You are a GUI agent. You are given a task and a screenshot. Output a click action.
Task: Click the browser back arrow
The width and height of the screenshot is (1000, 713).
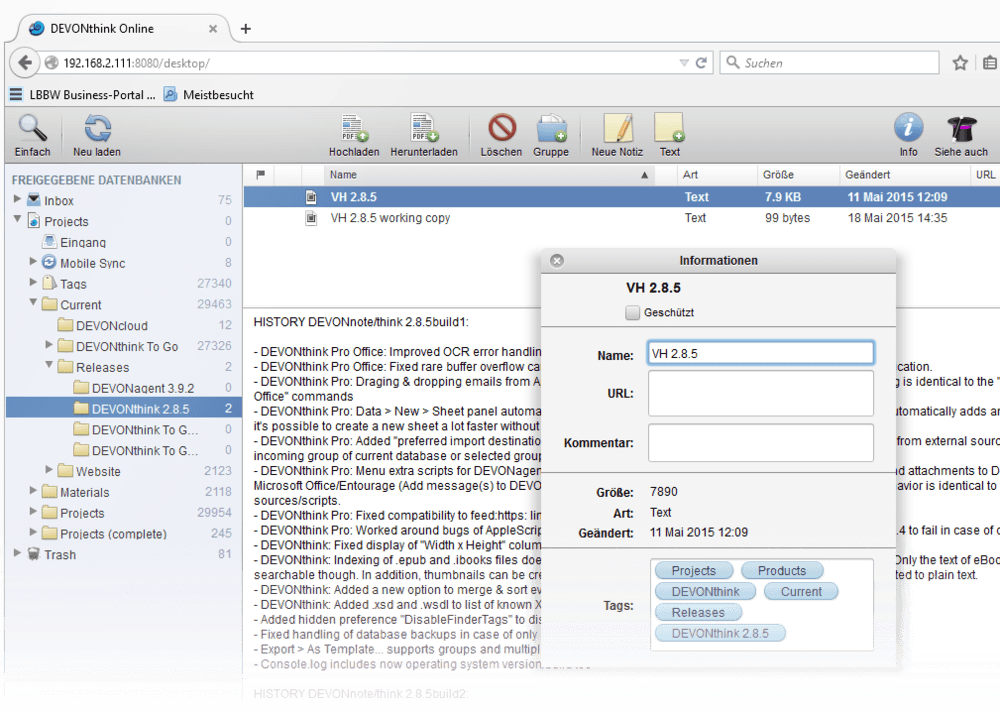click(25, 62)
